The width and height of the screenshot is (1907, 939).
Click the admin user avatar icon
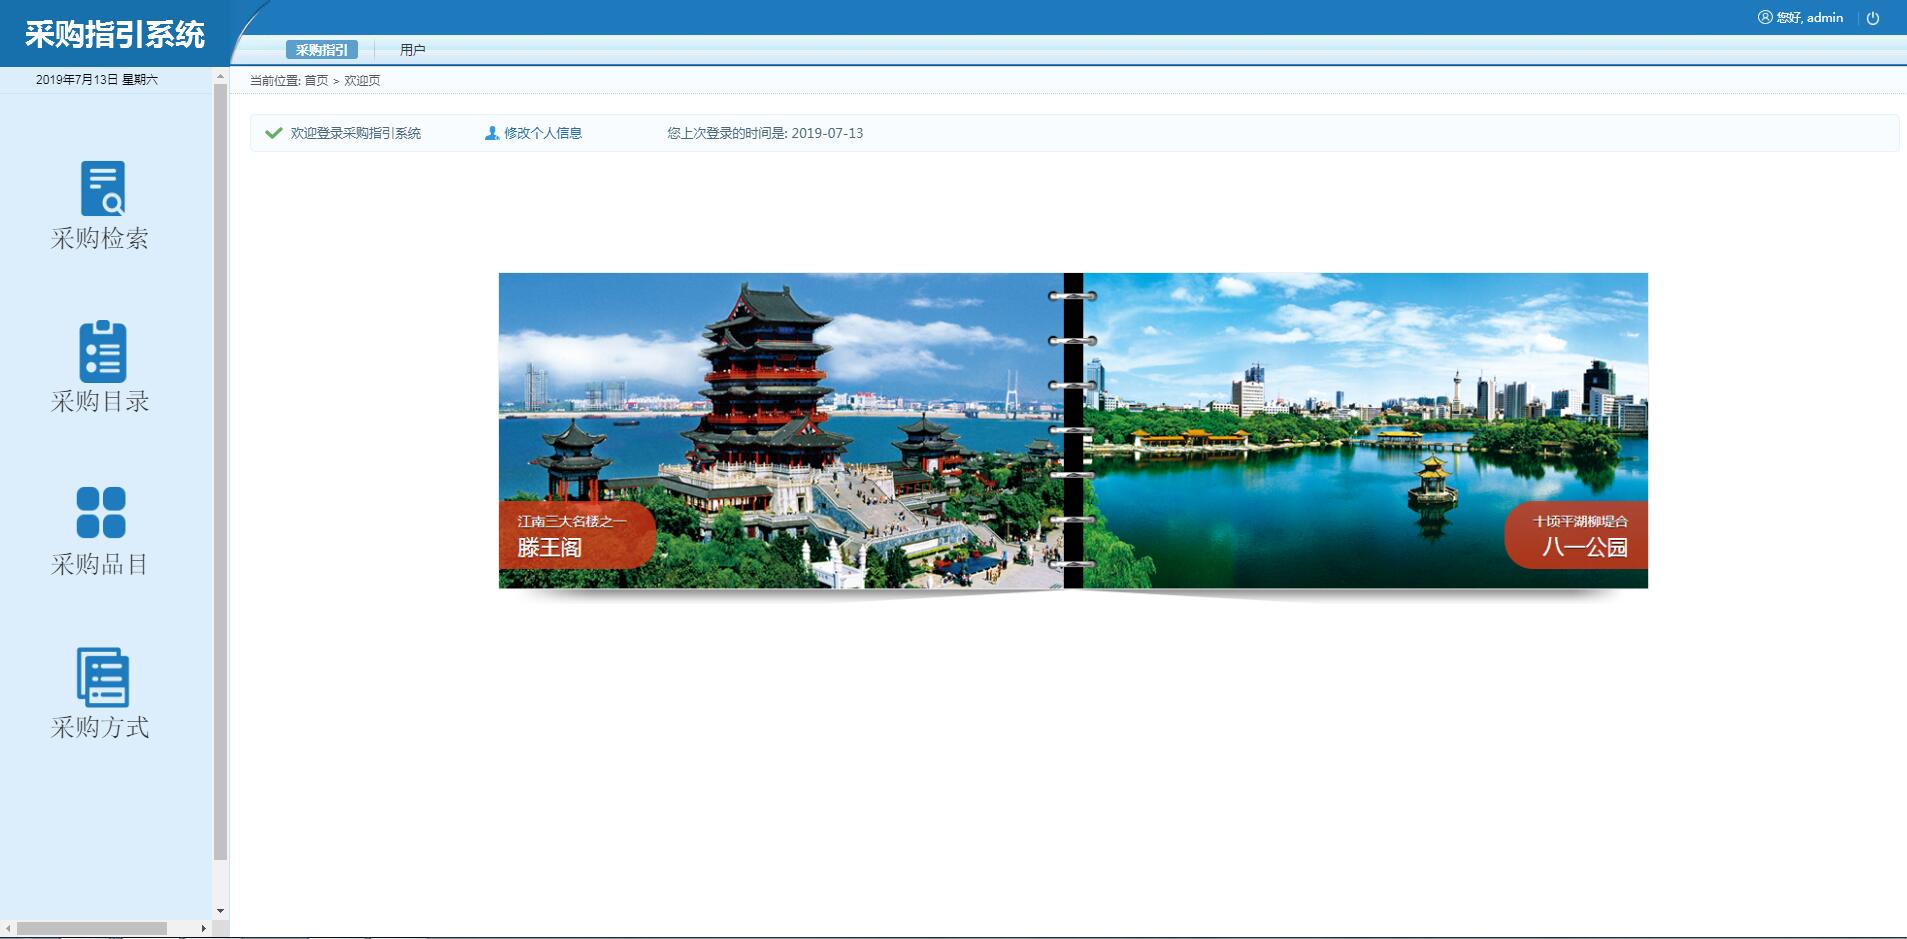click(1765, 17)
